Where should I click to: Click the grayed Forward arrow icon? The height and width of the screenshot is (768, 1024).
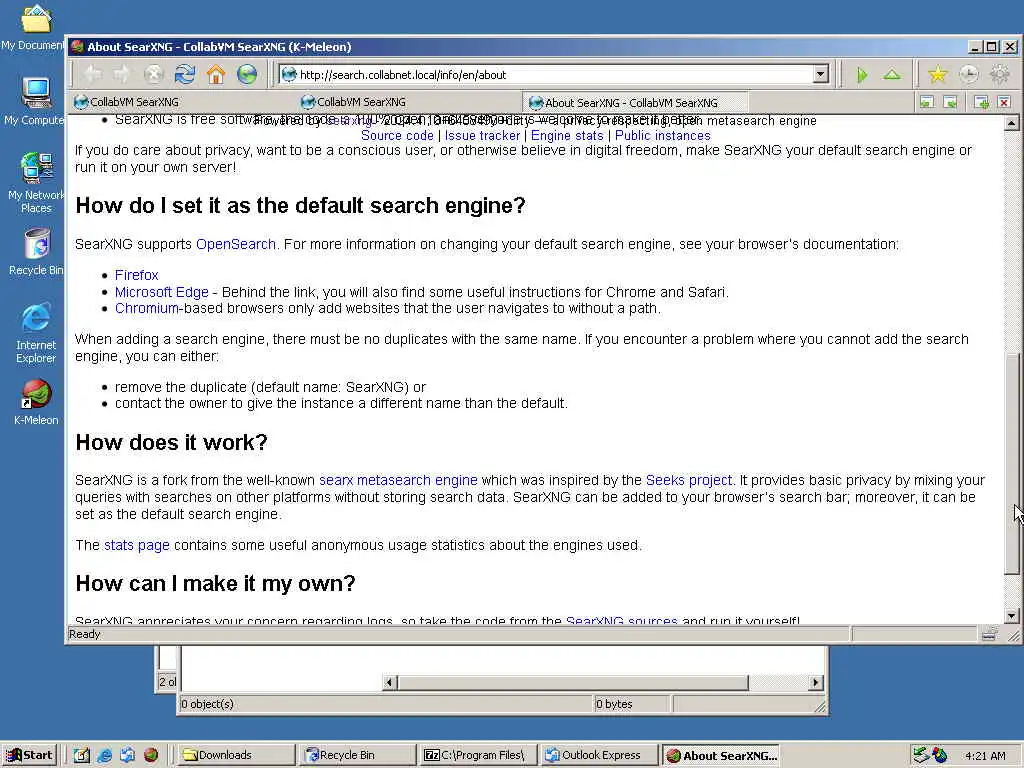[x=122, y=74]
